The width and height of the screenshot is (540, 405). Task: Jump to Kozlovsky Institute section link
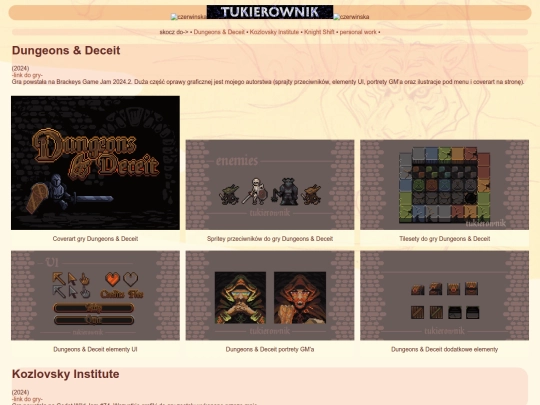point(274,32)
